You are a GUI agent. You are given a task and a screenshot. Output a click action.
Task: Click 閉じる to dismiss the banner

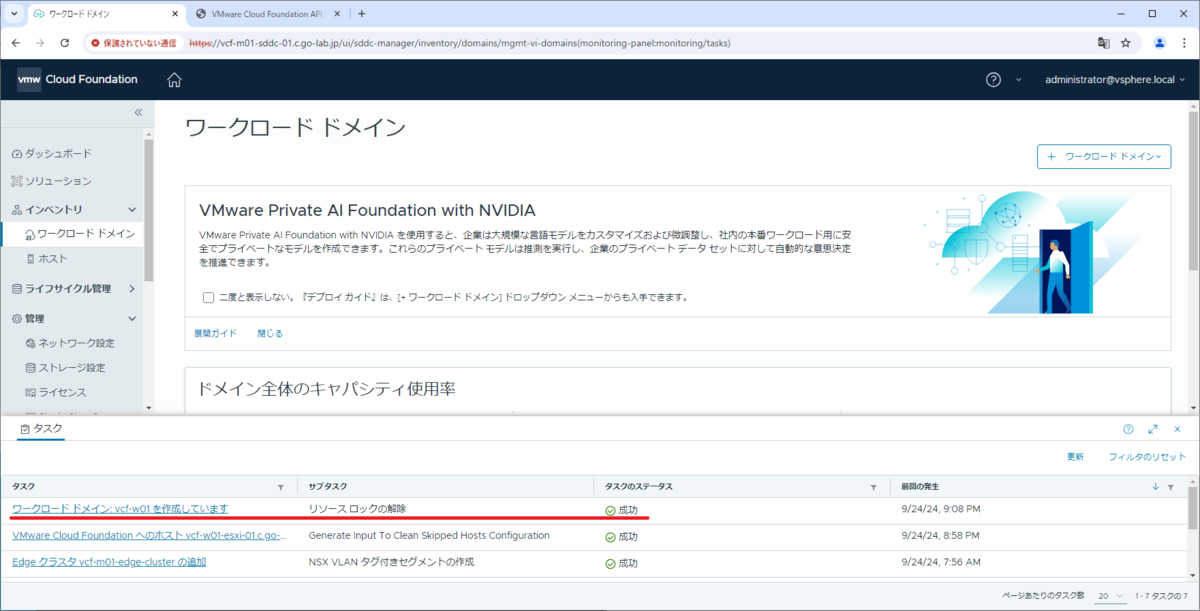click(270, 333)
